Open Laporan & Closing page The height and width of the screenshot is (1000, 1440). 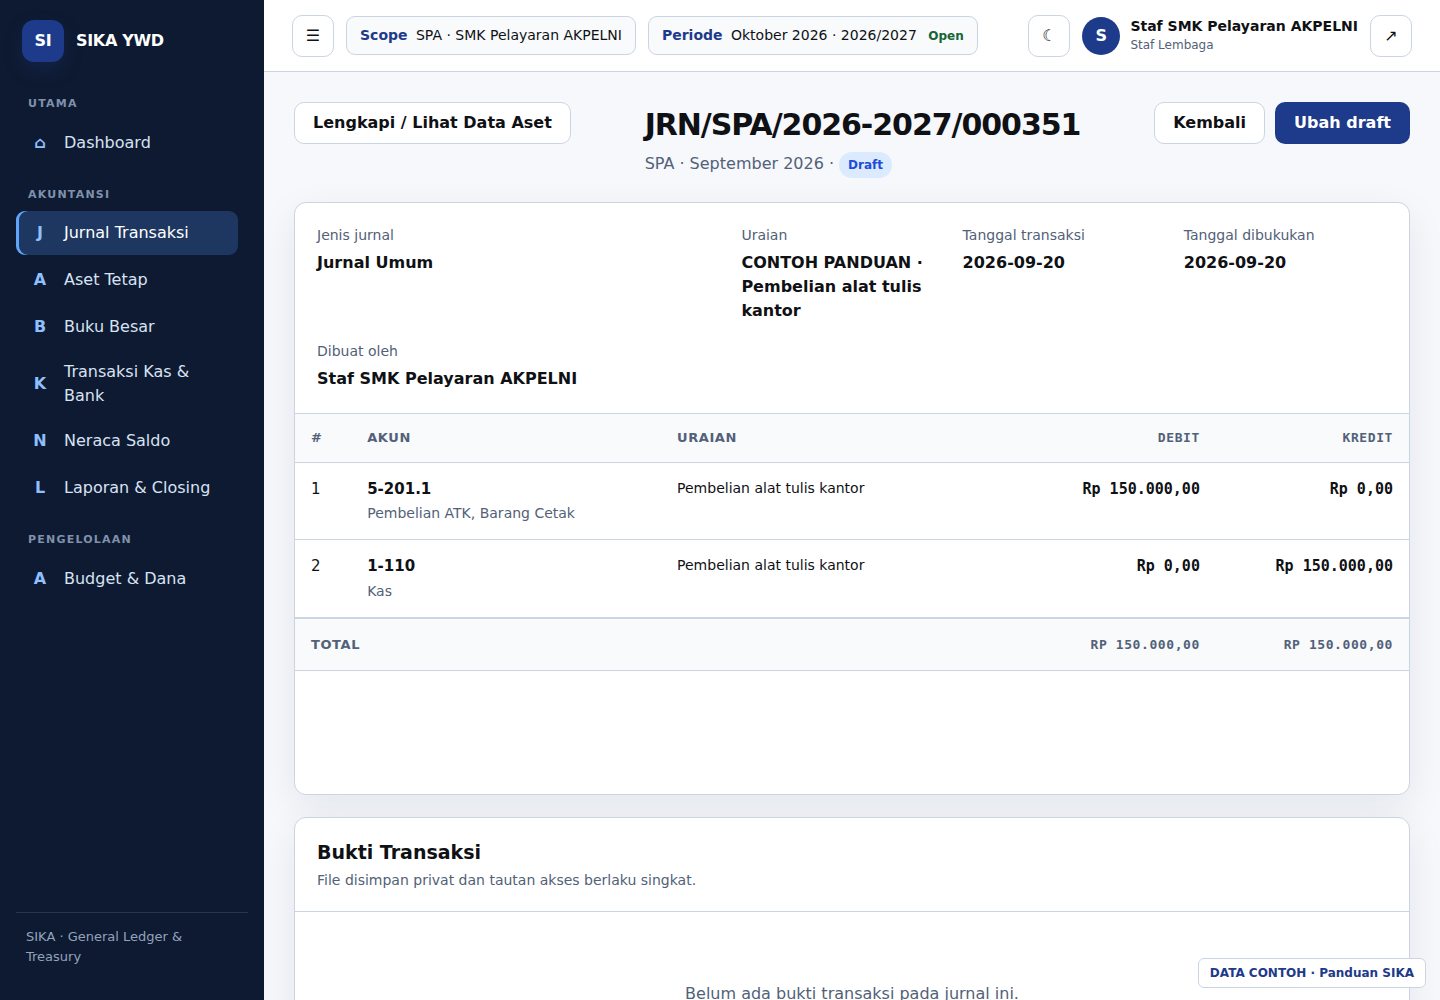point(127,488)
